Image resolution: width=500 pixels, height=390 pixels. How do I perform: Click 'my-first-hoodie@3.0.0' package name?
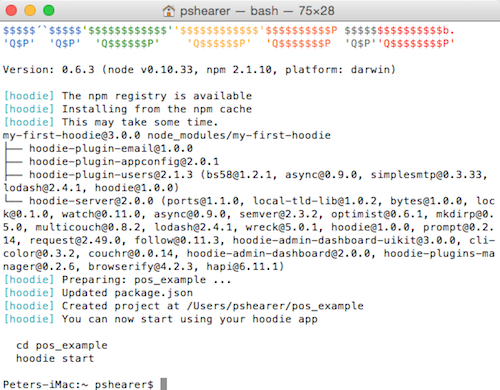(72, 135)
